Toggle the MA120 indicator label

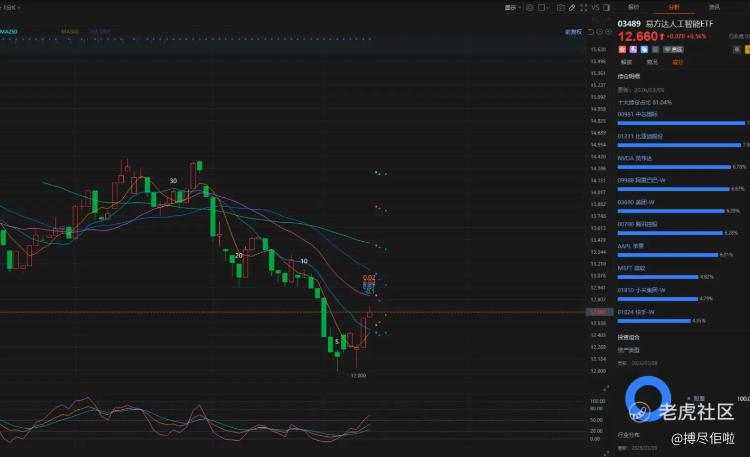(x=100, y=32)
